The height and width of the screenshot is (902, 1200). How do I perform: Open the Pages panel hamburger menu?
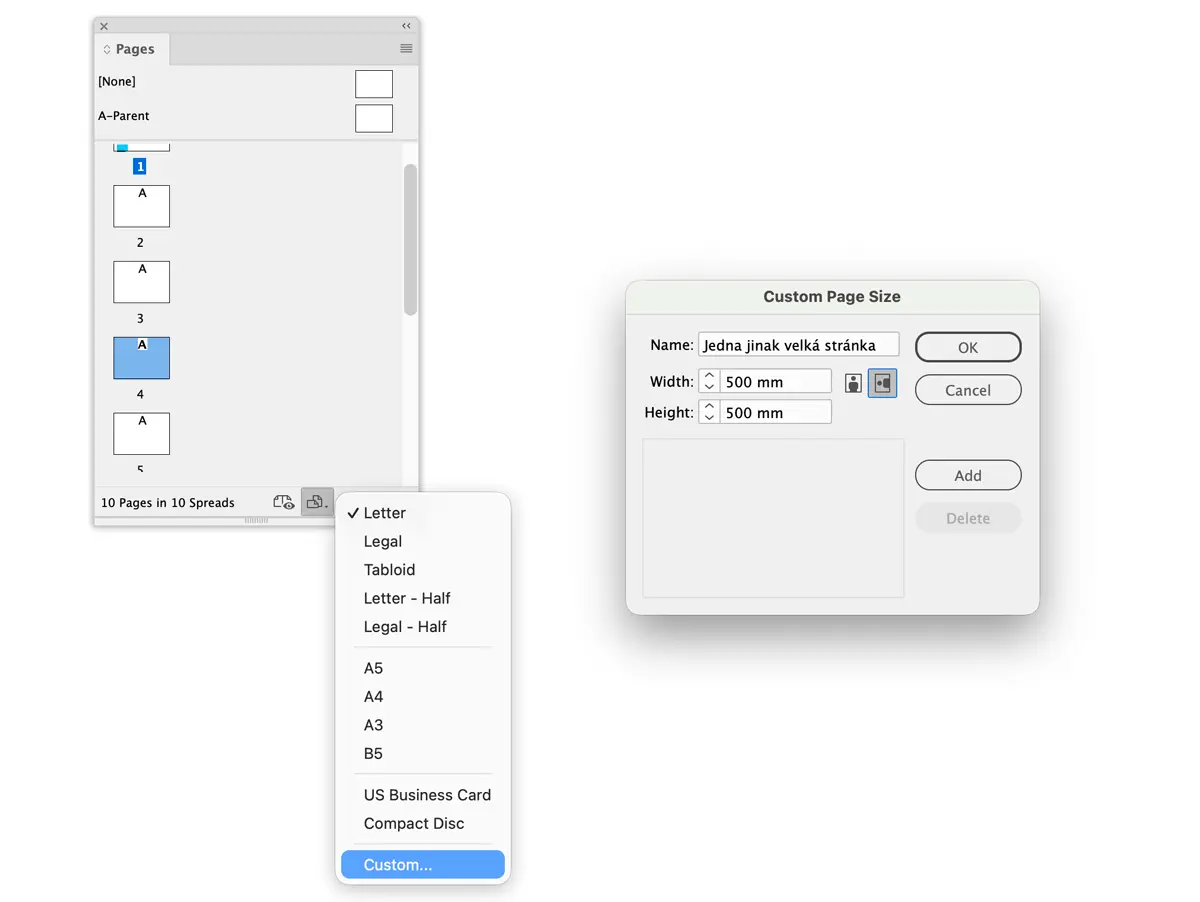tap(406, 49)
